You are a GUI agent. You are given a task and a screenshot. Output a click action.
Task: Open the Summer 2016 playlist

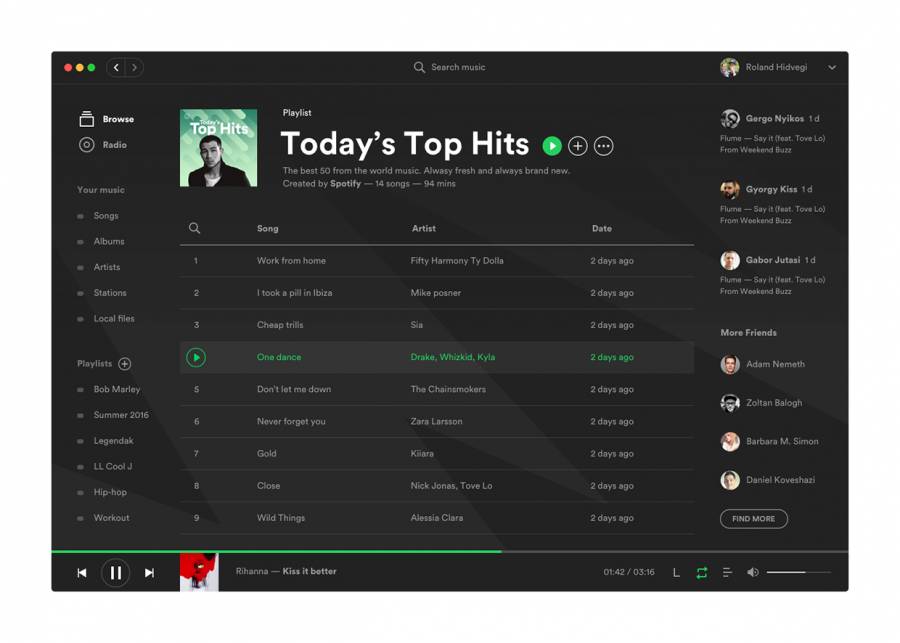click(120, 415)
